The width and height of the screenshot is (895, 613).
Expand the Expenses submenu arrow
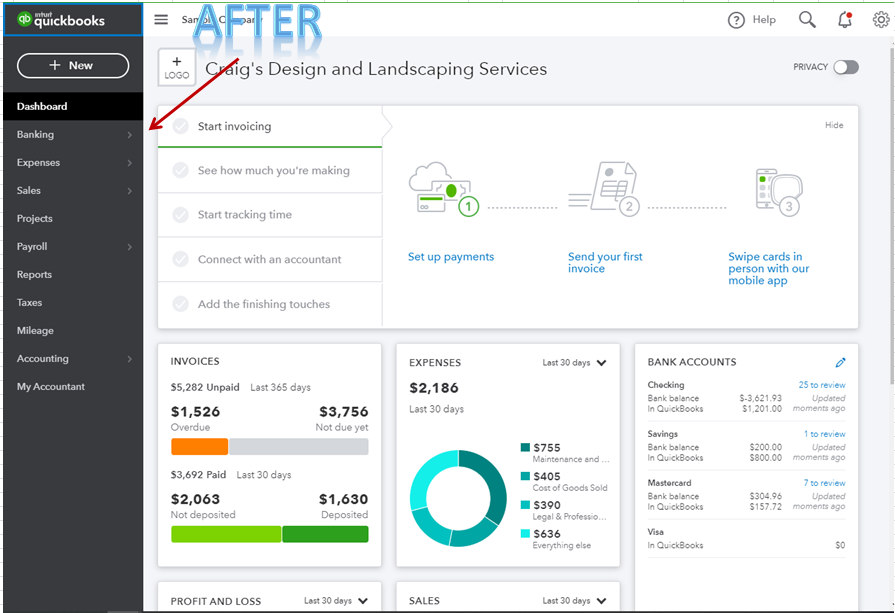coord(130,163)
